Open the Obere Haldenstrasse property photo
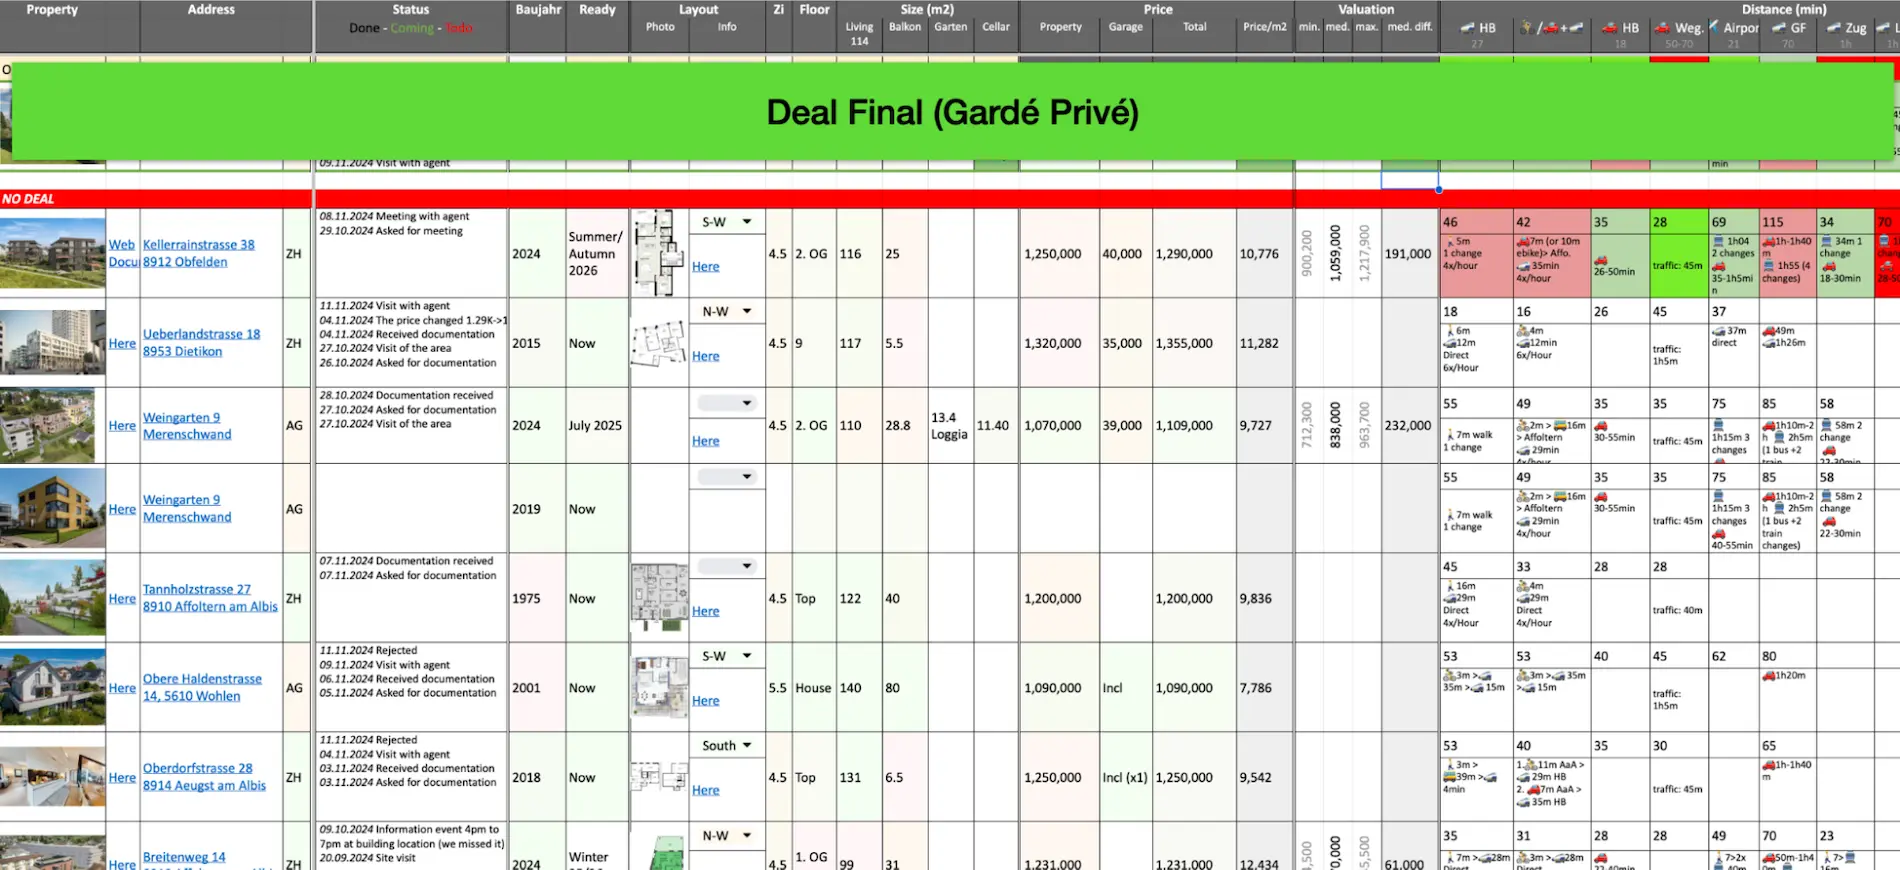The height and width of the screenshot is (870, 1900). click(53, 687)
